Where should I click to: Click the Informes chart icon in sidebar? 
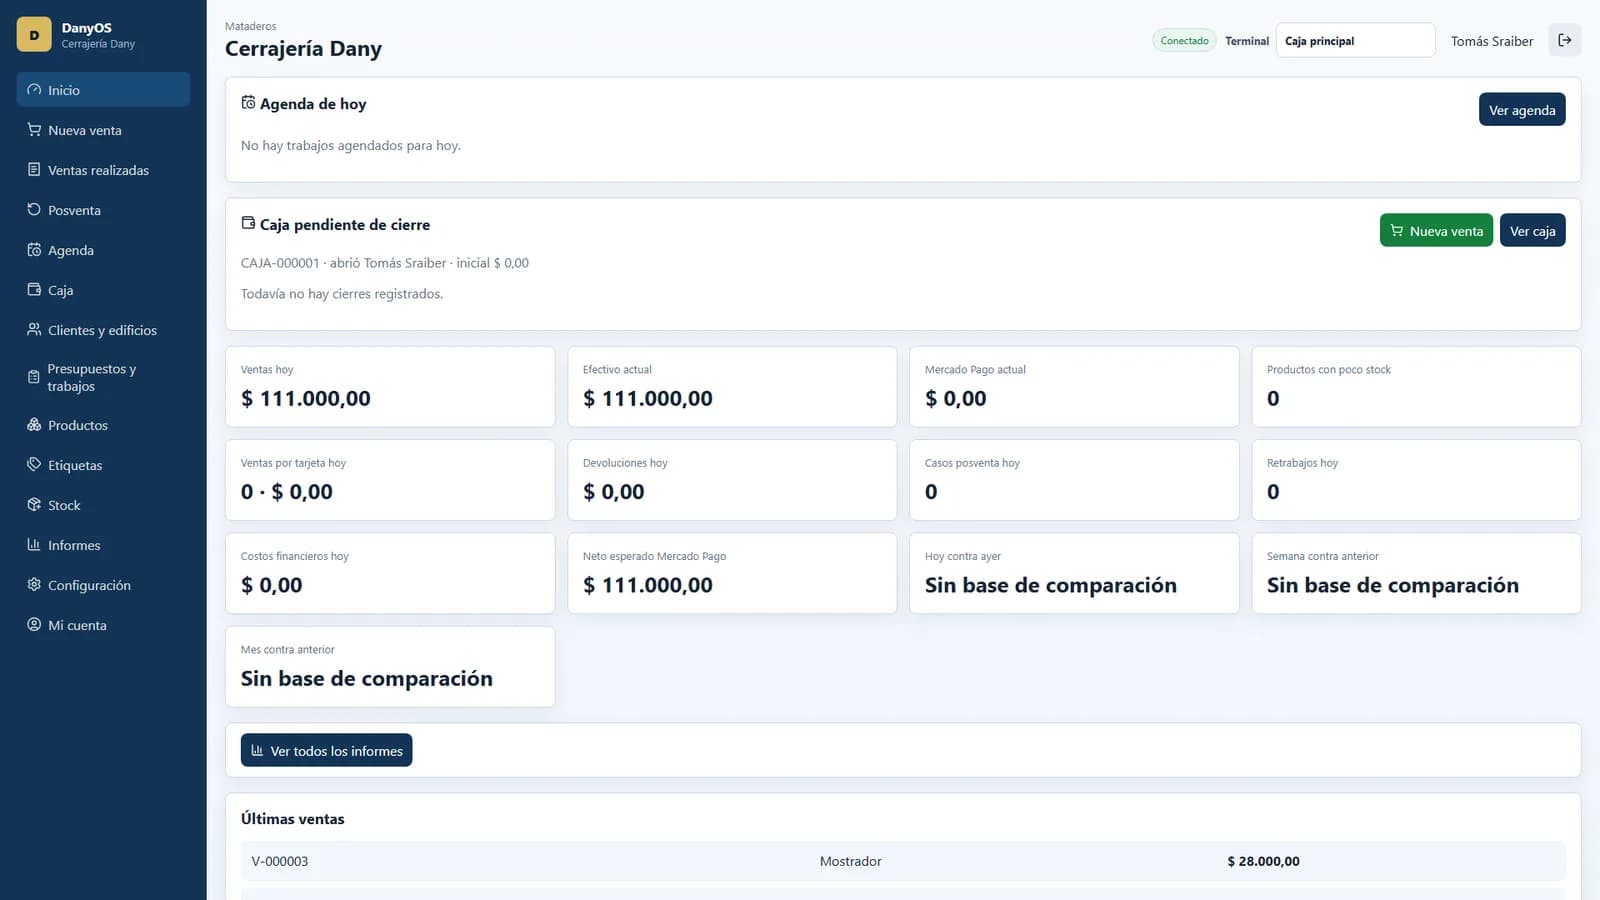point(34,545)
